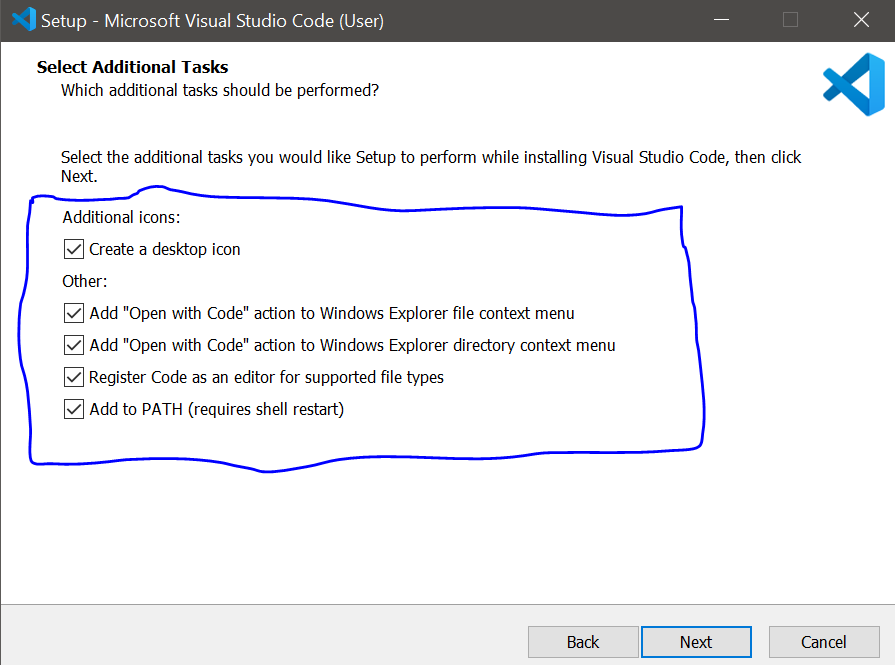Click the large blue VS Code logo
895x665 pixels.
[852, 85]
